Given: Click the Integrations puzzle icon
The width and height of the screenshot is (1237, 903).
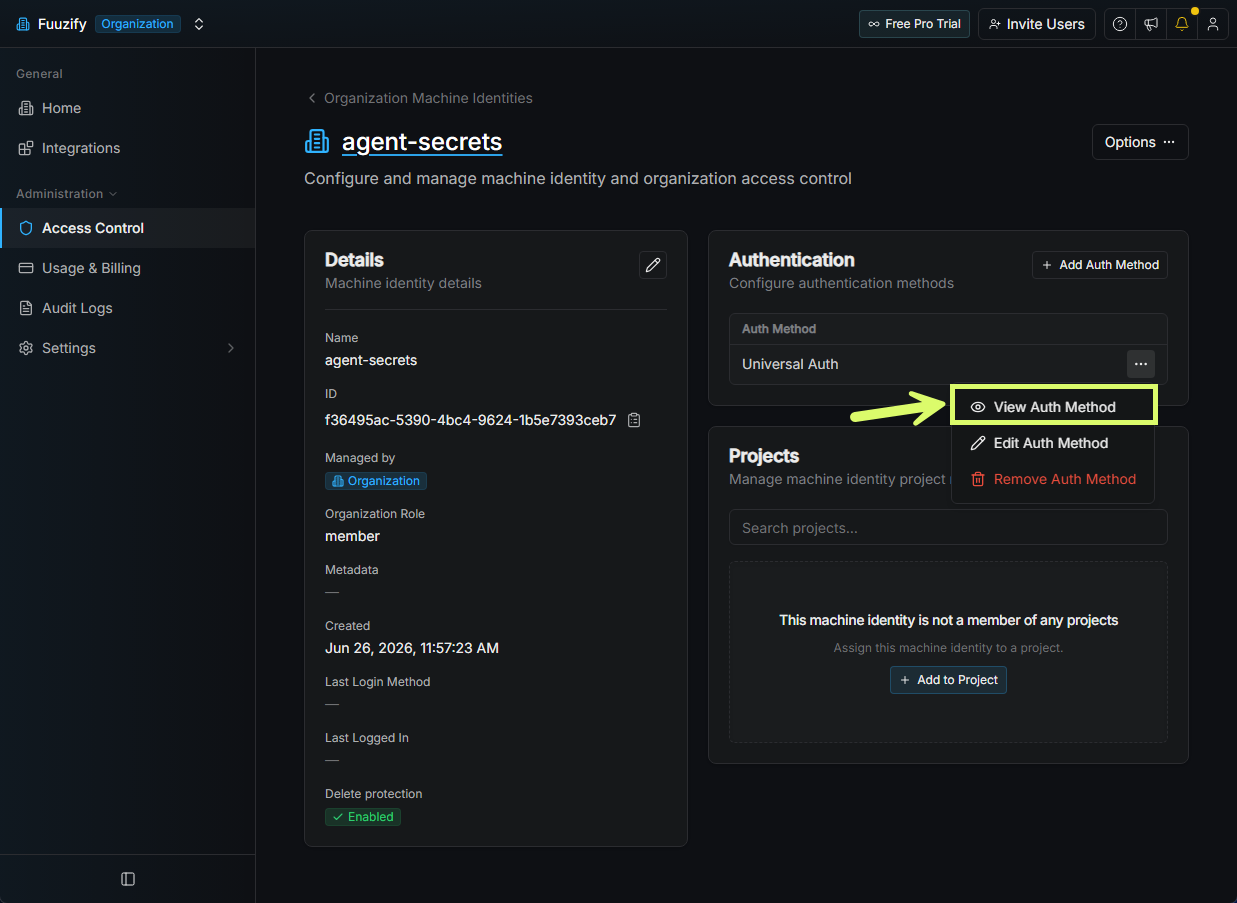Looking at the screenshot, I should [26, 148].
